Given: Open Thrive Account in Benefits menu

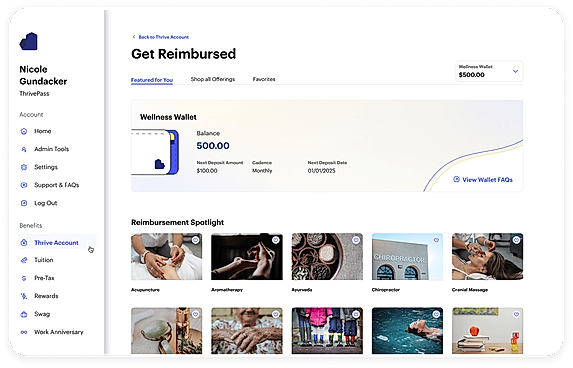Looking at the screenshot, I should 57,243.
